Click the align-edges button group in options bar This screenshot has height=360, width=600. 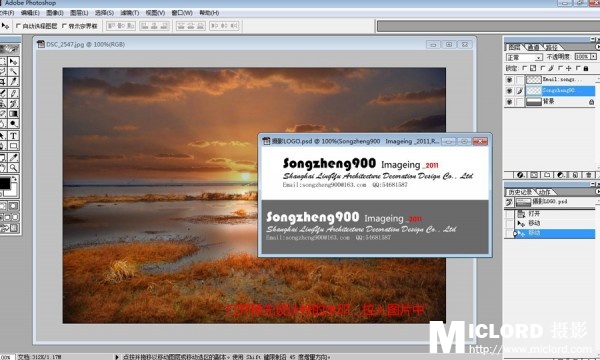click(121, 26)
